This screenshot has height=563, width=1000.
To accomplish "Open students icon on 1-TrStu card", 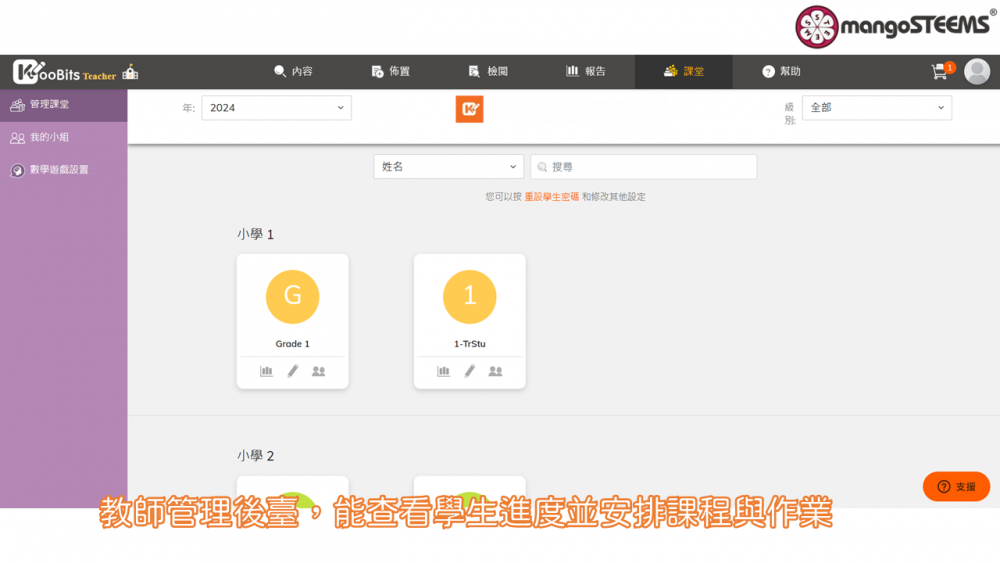I will tap(495, 371).
